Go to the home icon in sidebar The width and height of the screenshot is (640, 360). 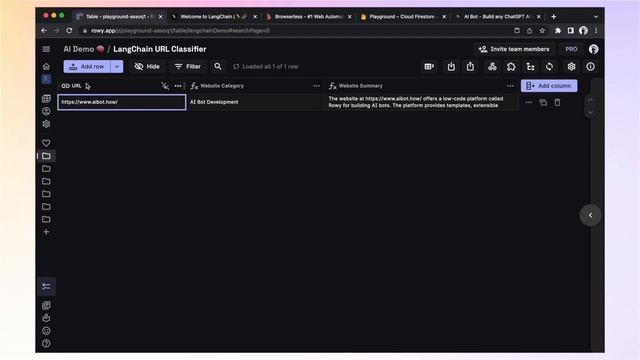[x=46, y=67]
